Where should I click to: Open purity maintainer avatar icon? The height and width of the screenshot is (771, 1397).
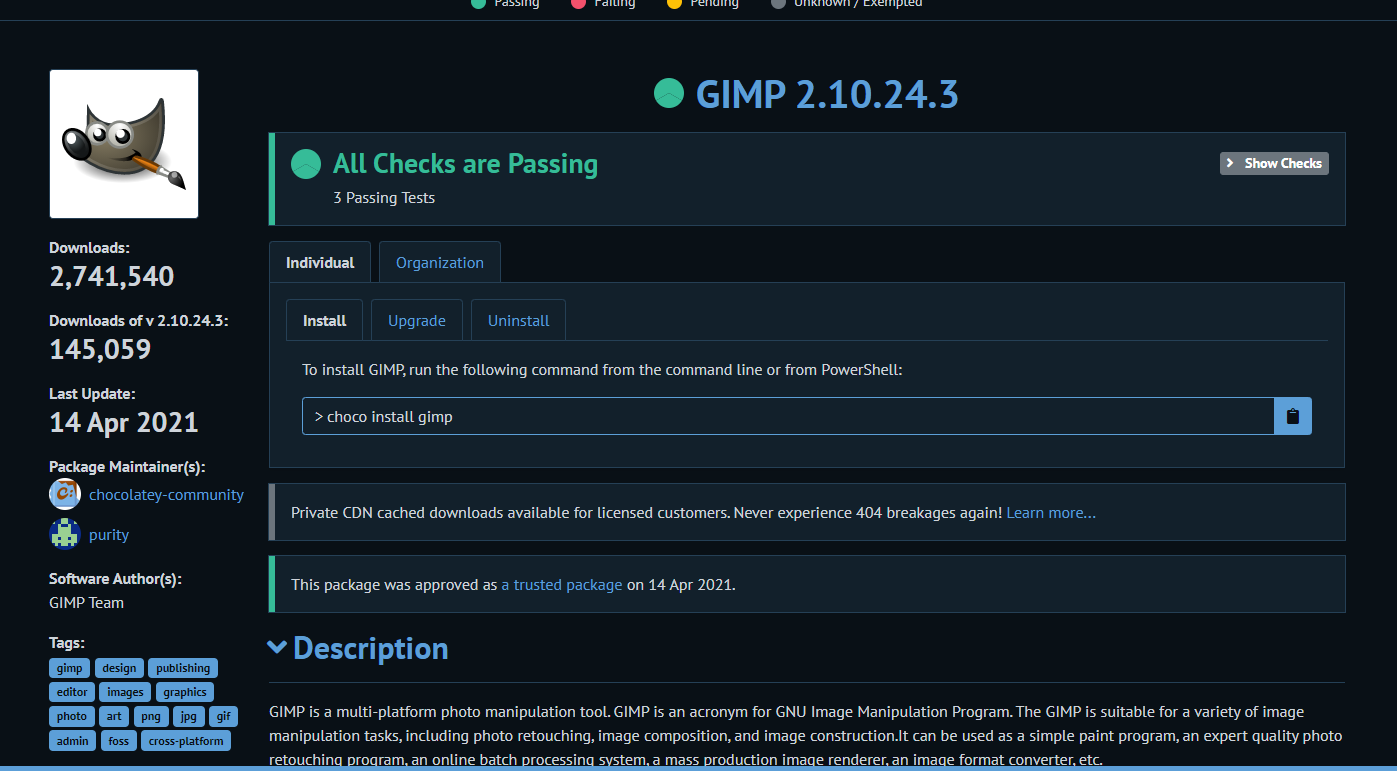click(x=65, y=534)
